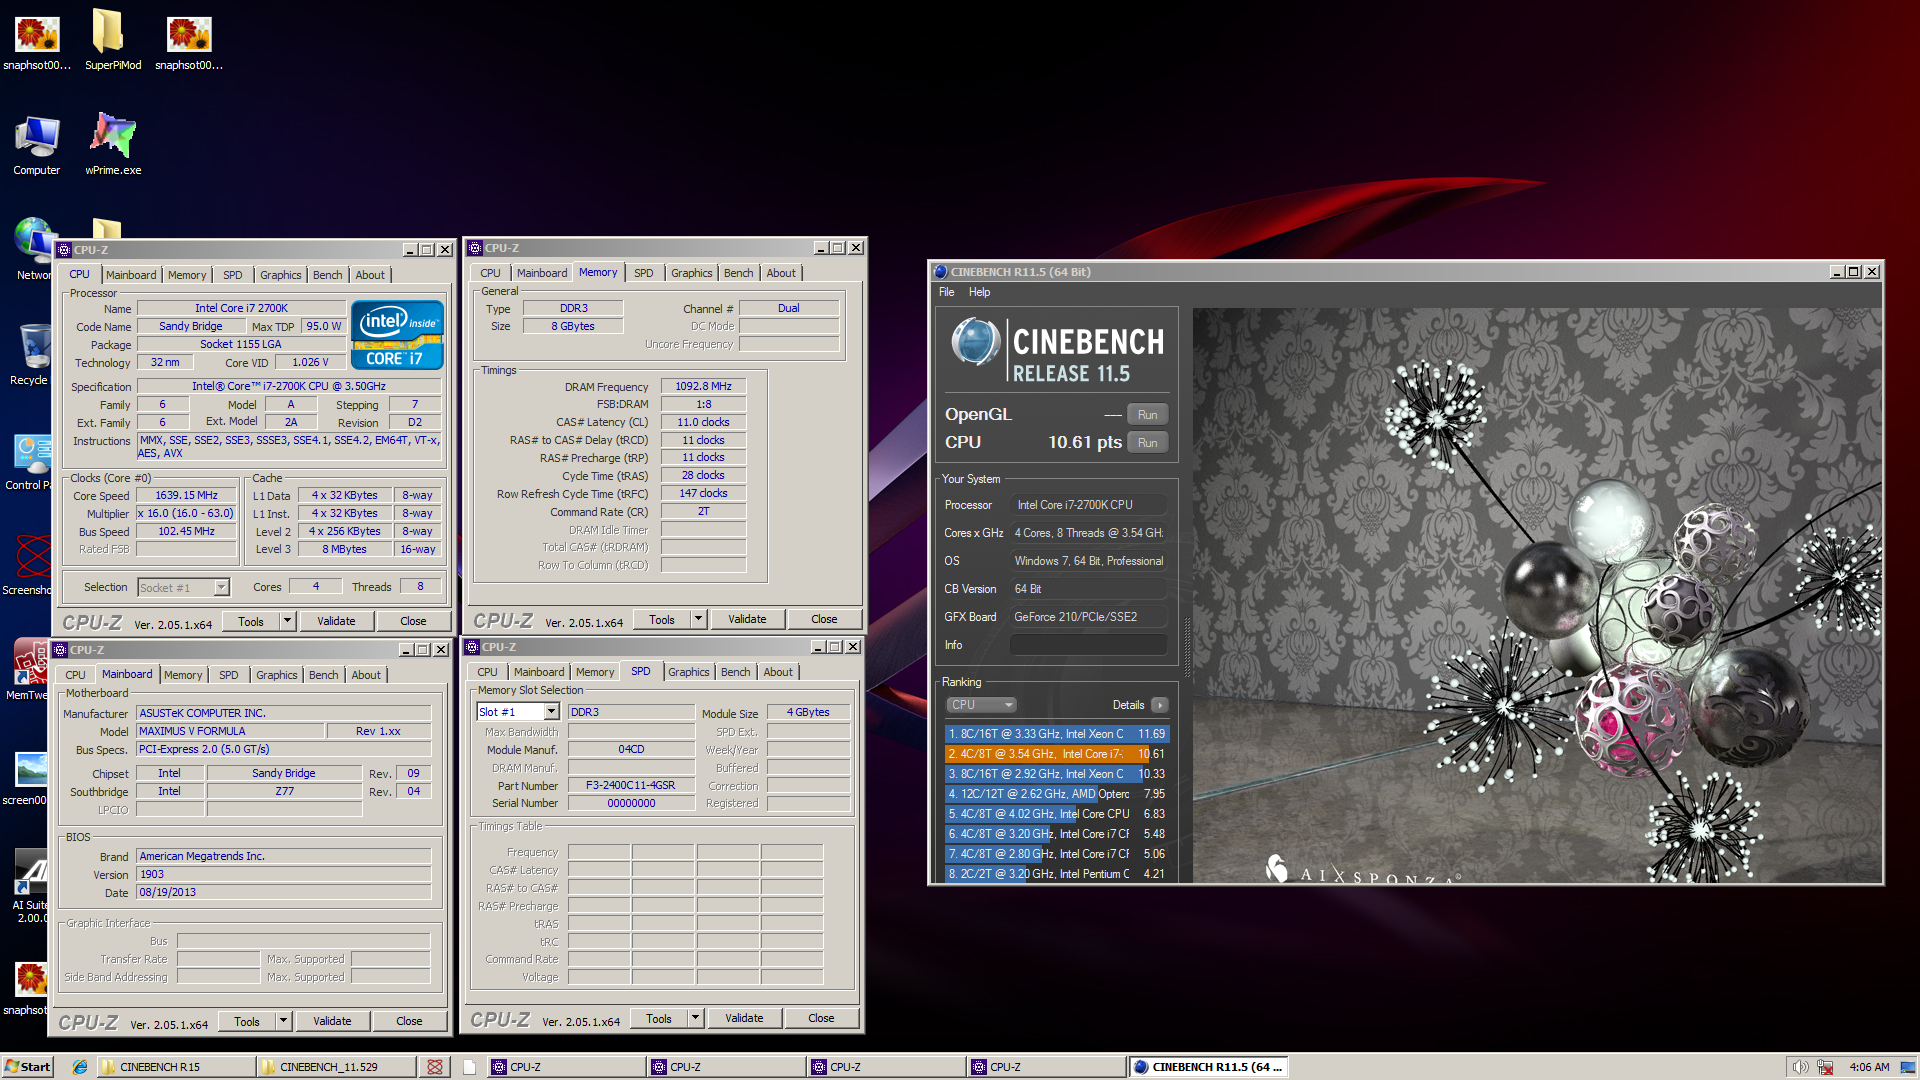
Task: Expand Tools dropdown arrow in SPD tab window
Action: [695, 1019]
